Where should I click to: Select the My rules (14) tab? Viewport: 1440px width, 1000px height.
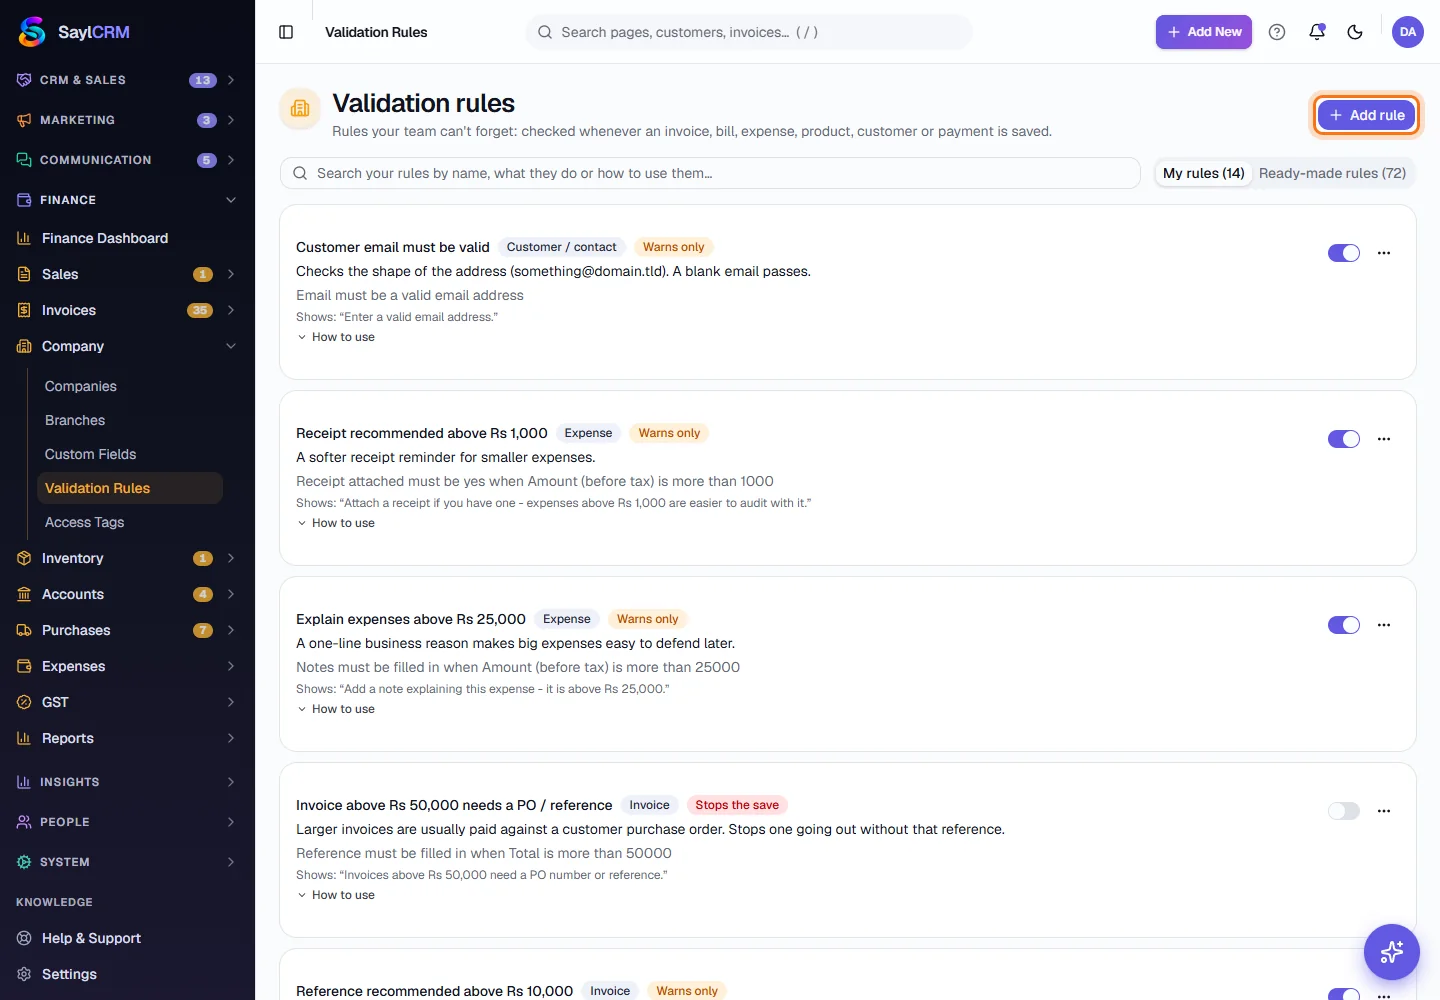click(1204, 173)
